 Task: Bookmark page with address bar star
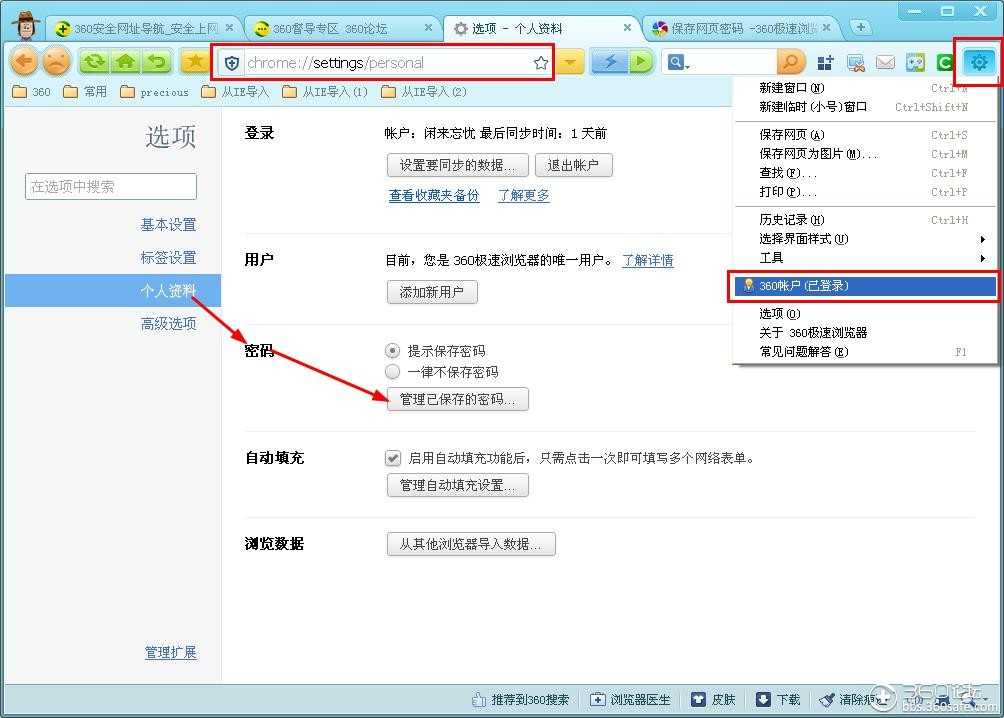pyautogui.click(x=540, y=63)
